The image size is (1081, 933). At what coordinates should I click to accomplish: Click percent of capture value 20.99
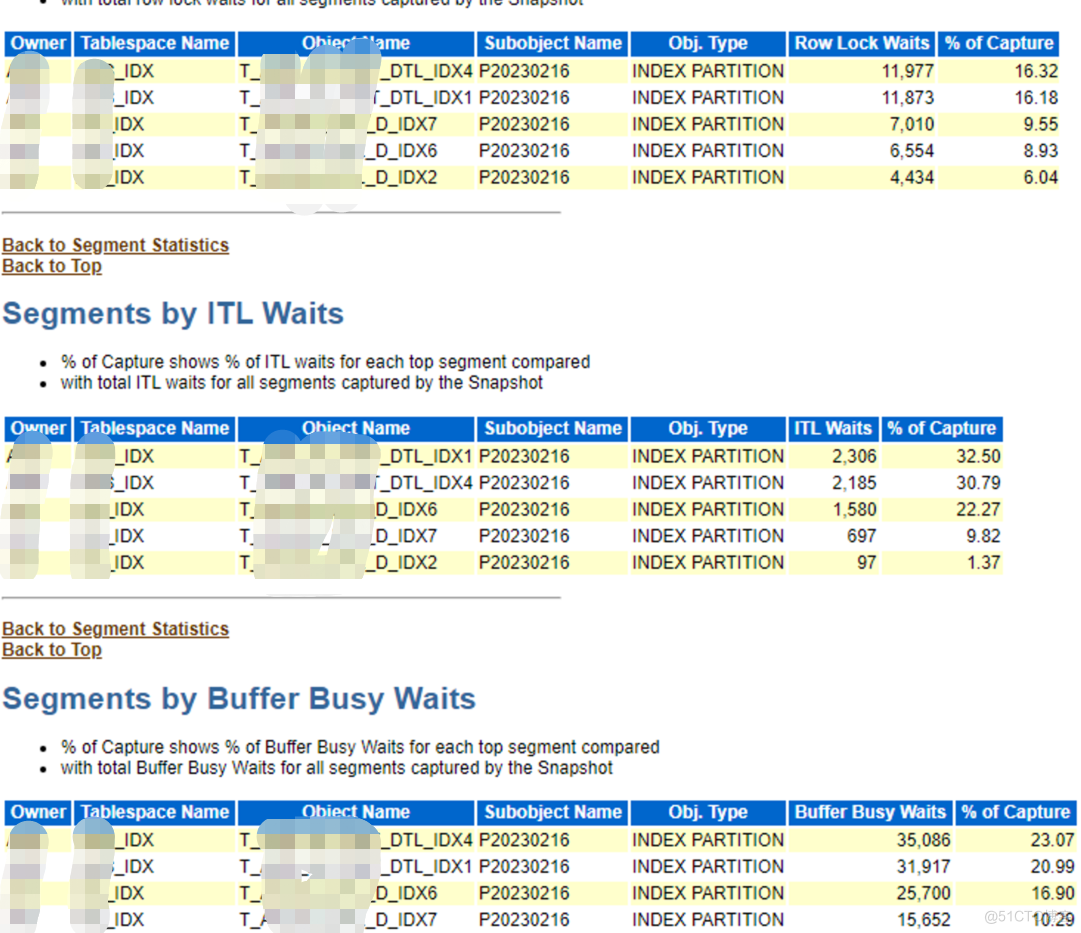pyautogui.click(x=1052, y=867)
